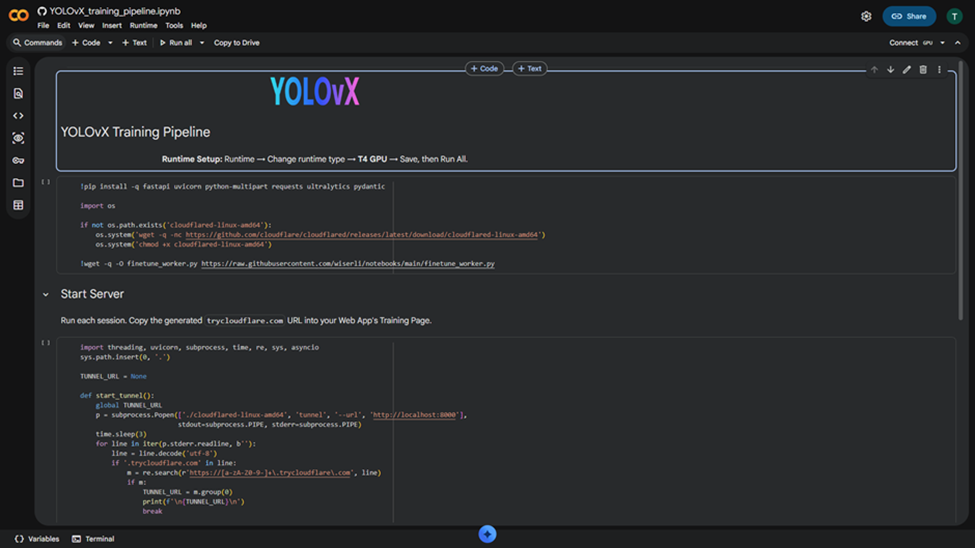Click the GitHub icon beside notebook title
Screen dimensions: 975x548
pos(42,11)
